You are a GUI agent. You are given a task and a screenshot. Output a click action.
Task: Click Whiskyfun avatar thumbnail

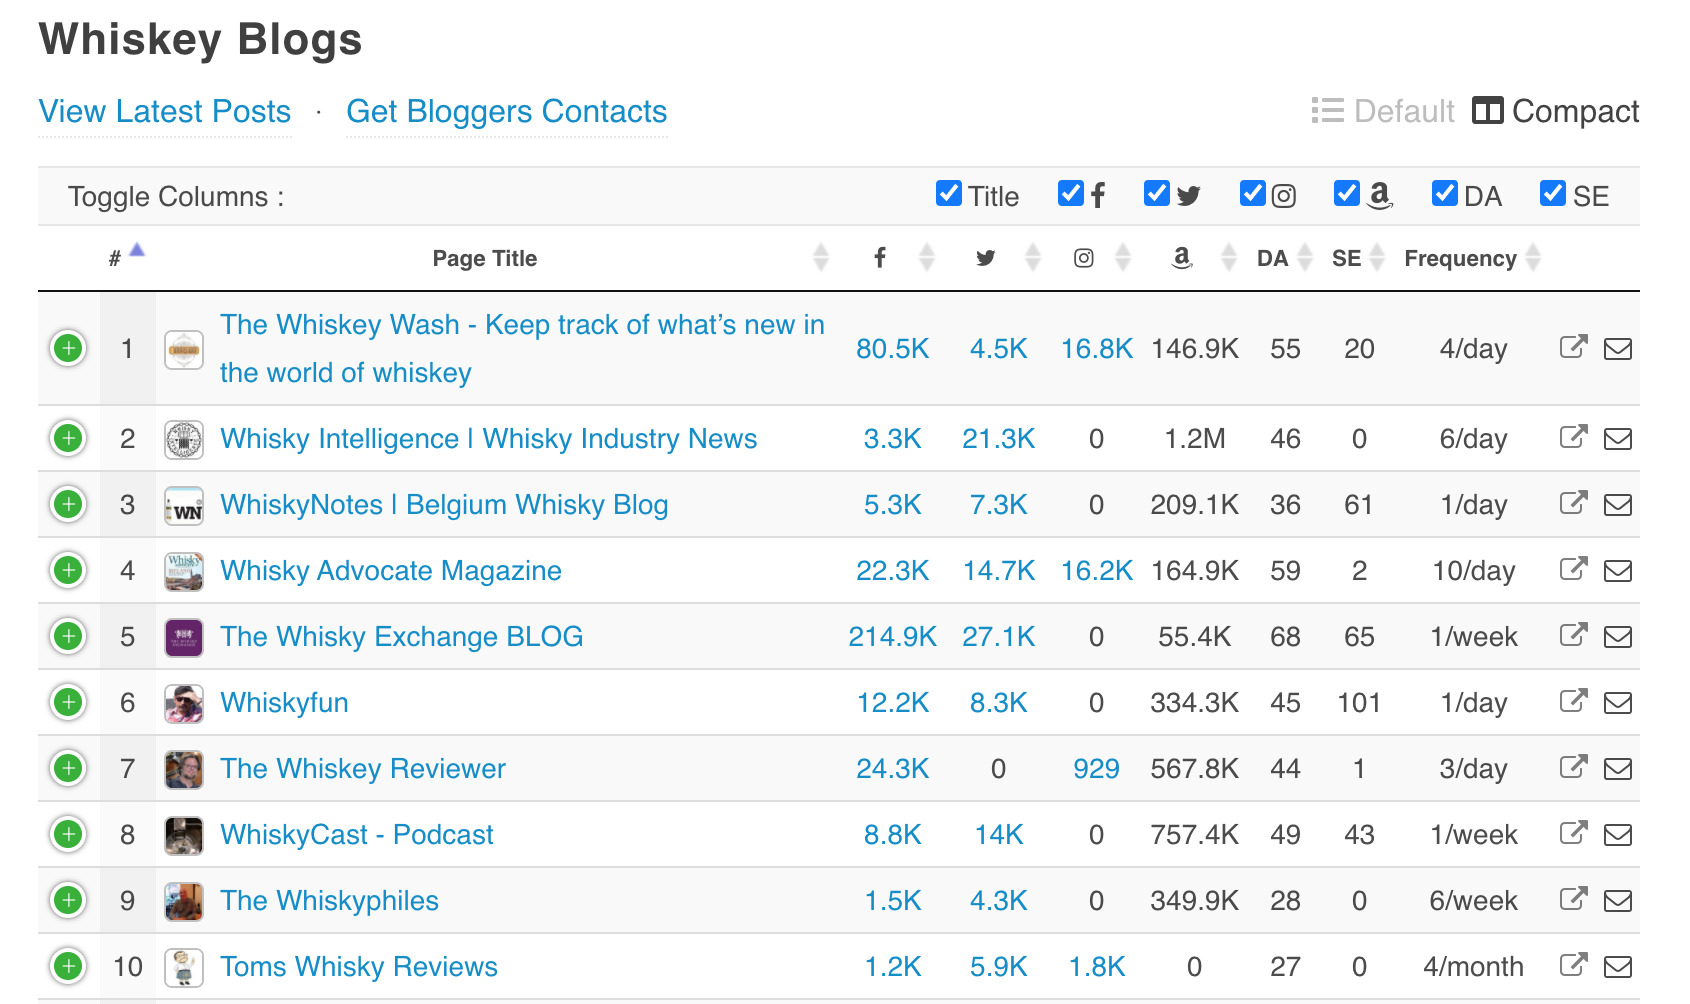pos(184,703)
